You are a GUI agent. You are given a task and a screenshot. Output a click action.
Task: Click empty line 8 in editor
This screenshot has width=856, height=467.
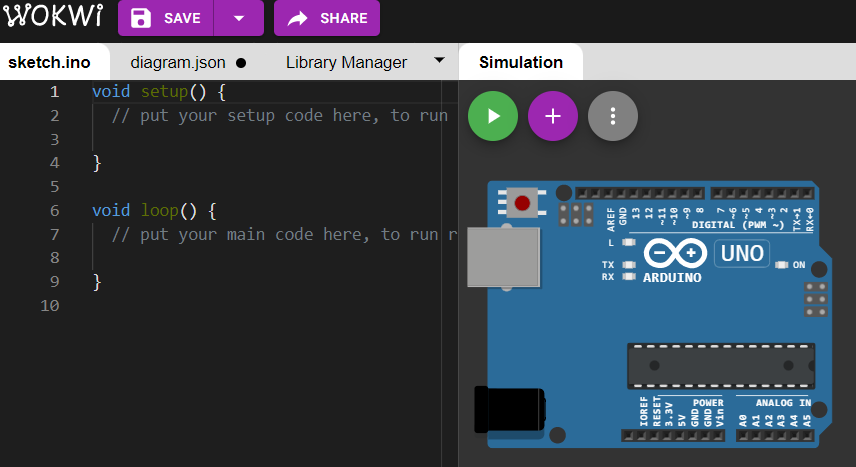(x=273, y=258)
